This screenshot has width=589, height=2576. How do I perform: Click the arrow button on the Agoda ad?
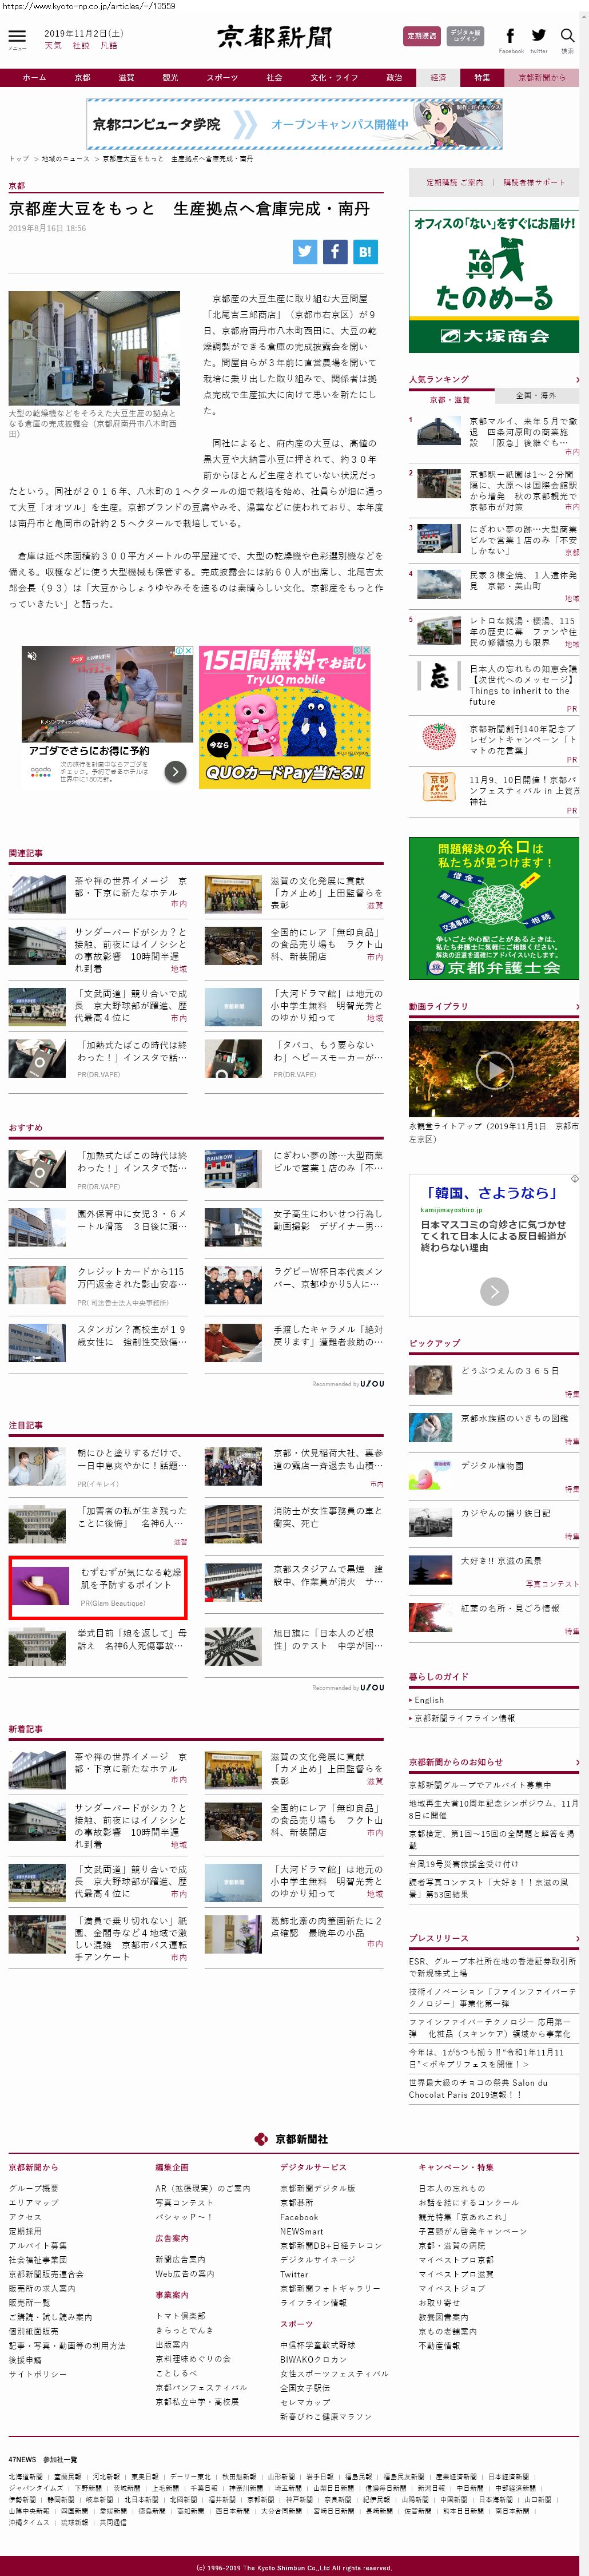point(175,771)
